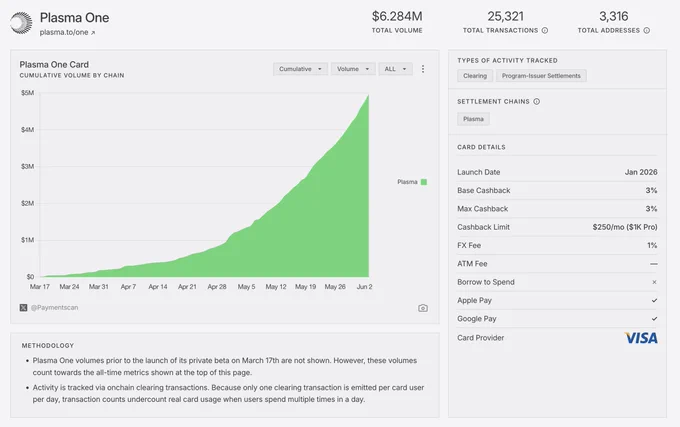
Task: Click the Max Cashback row label
Action: point(482,209)
